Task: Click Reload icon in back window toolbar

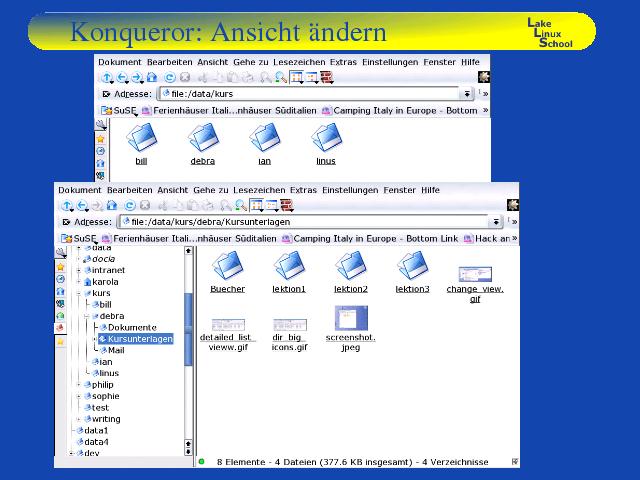Action: point(170,77)
